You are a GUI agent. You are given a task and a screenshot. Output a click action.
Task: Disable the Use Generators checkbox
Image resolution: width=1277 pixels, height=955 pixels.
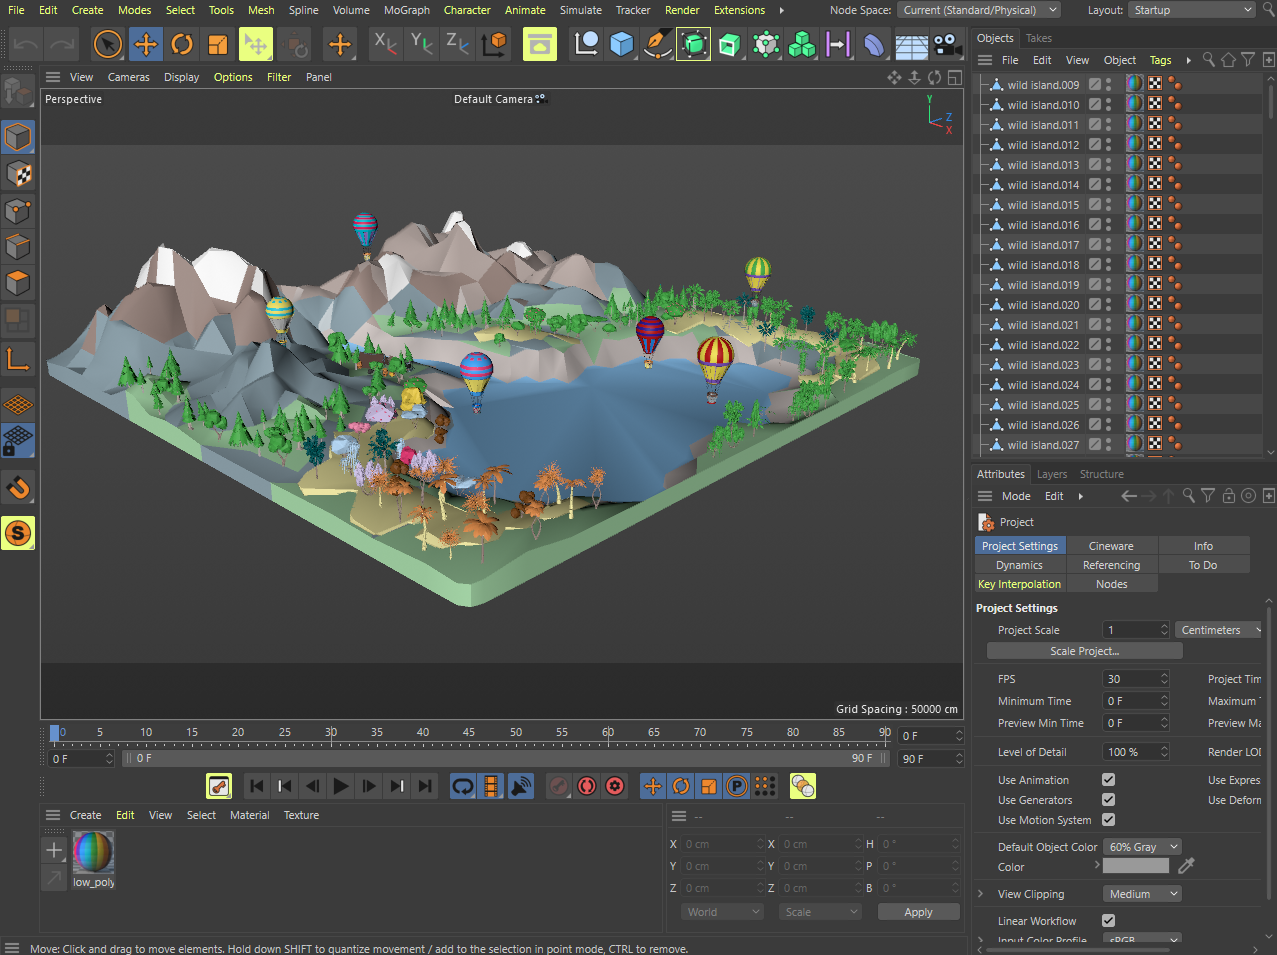(x=1108, y=800)
